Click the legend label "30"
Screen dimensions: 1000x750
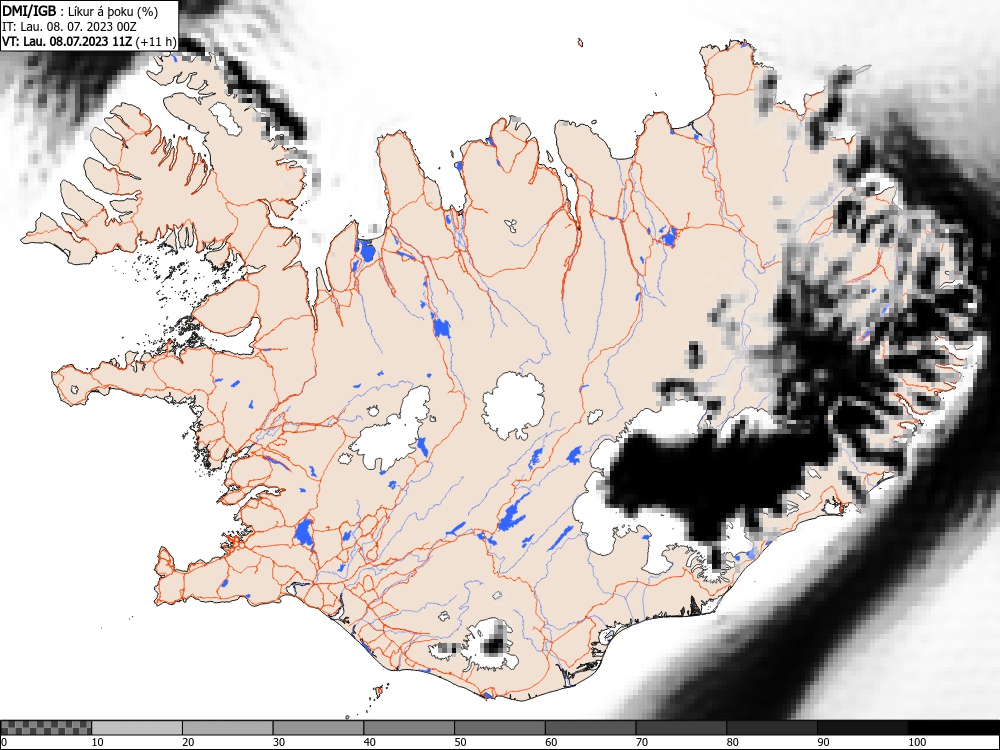click(x=279, y=742)
